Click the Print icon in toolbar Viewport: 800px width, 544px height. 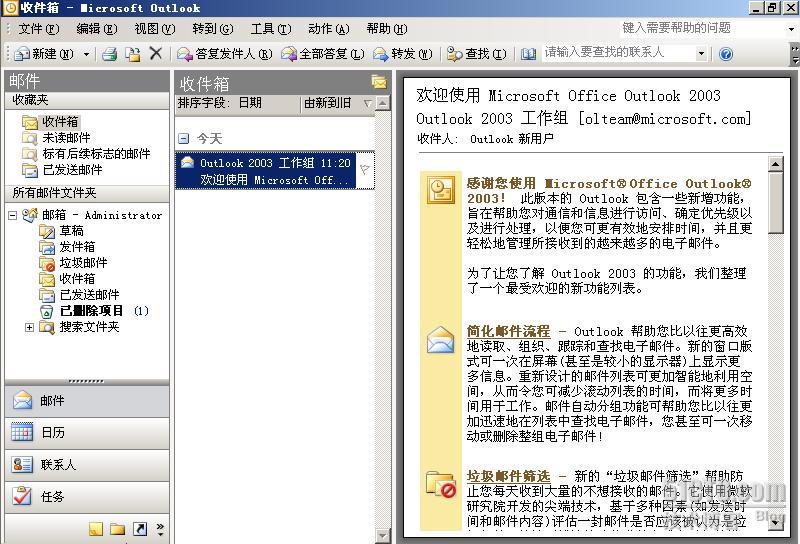109,54
